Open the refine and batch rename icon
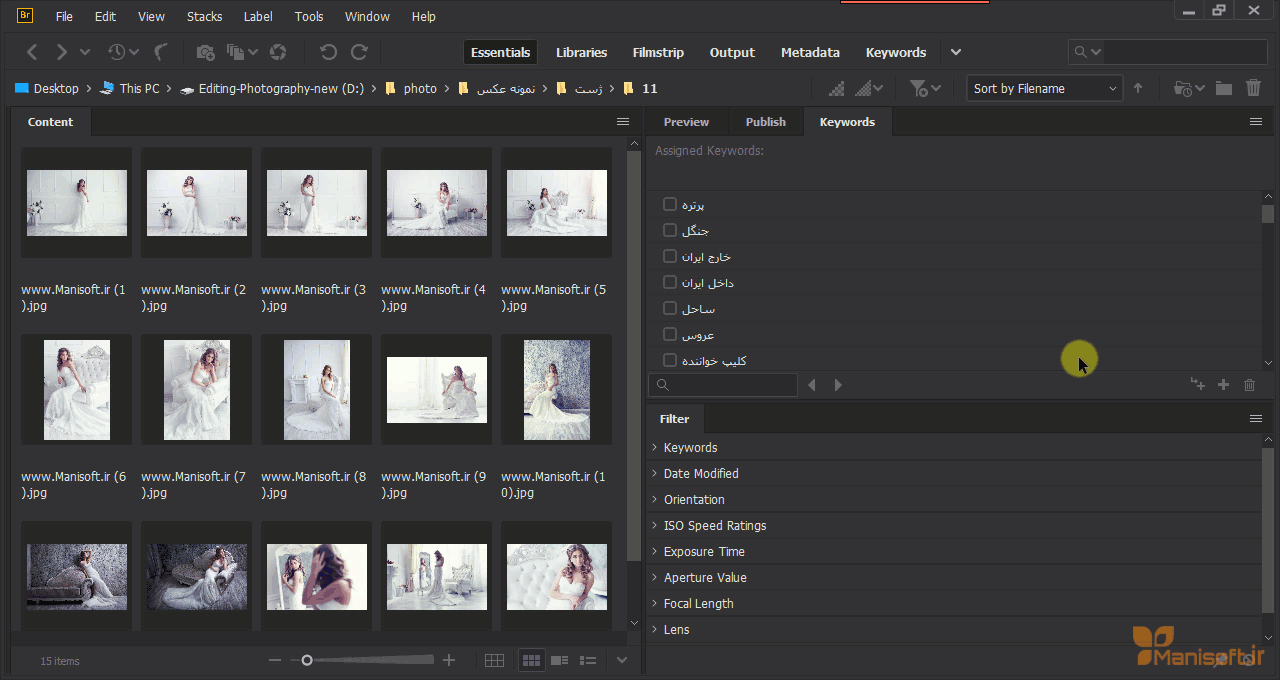This screenshot has height=680, width=1280. point(236,52)
